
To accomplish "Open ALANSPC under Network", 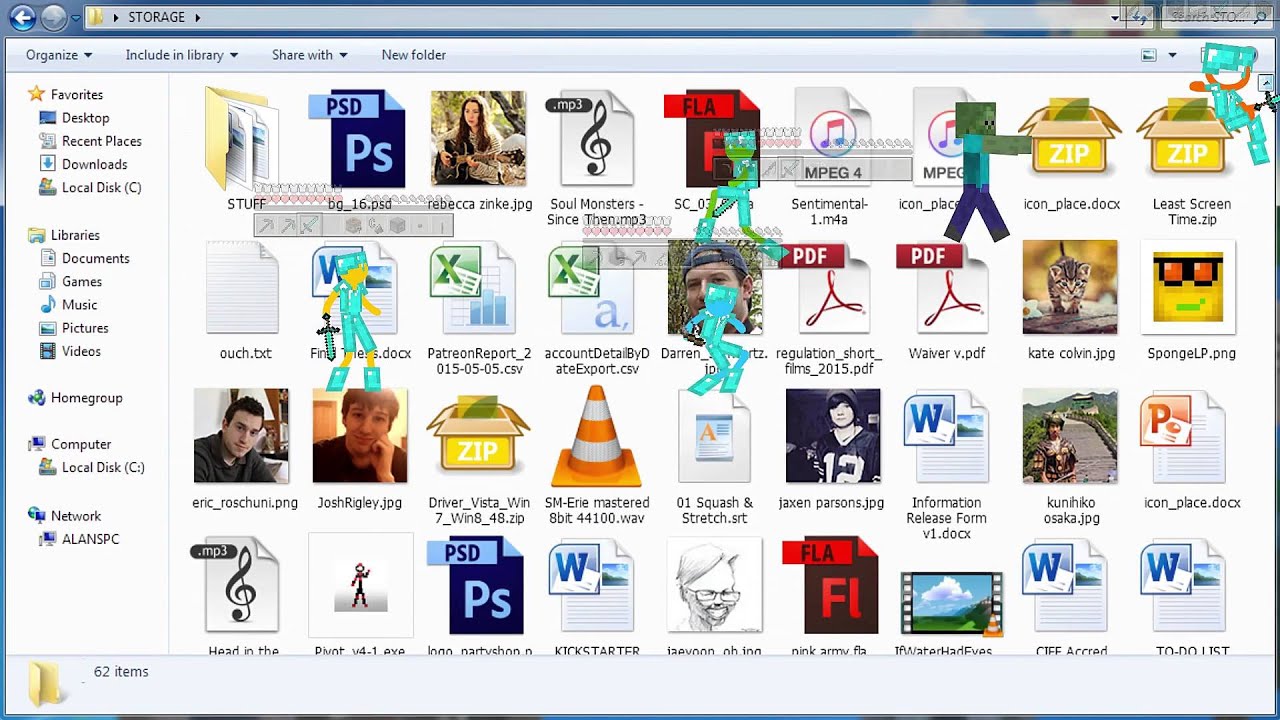I will click(79, 539).
